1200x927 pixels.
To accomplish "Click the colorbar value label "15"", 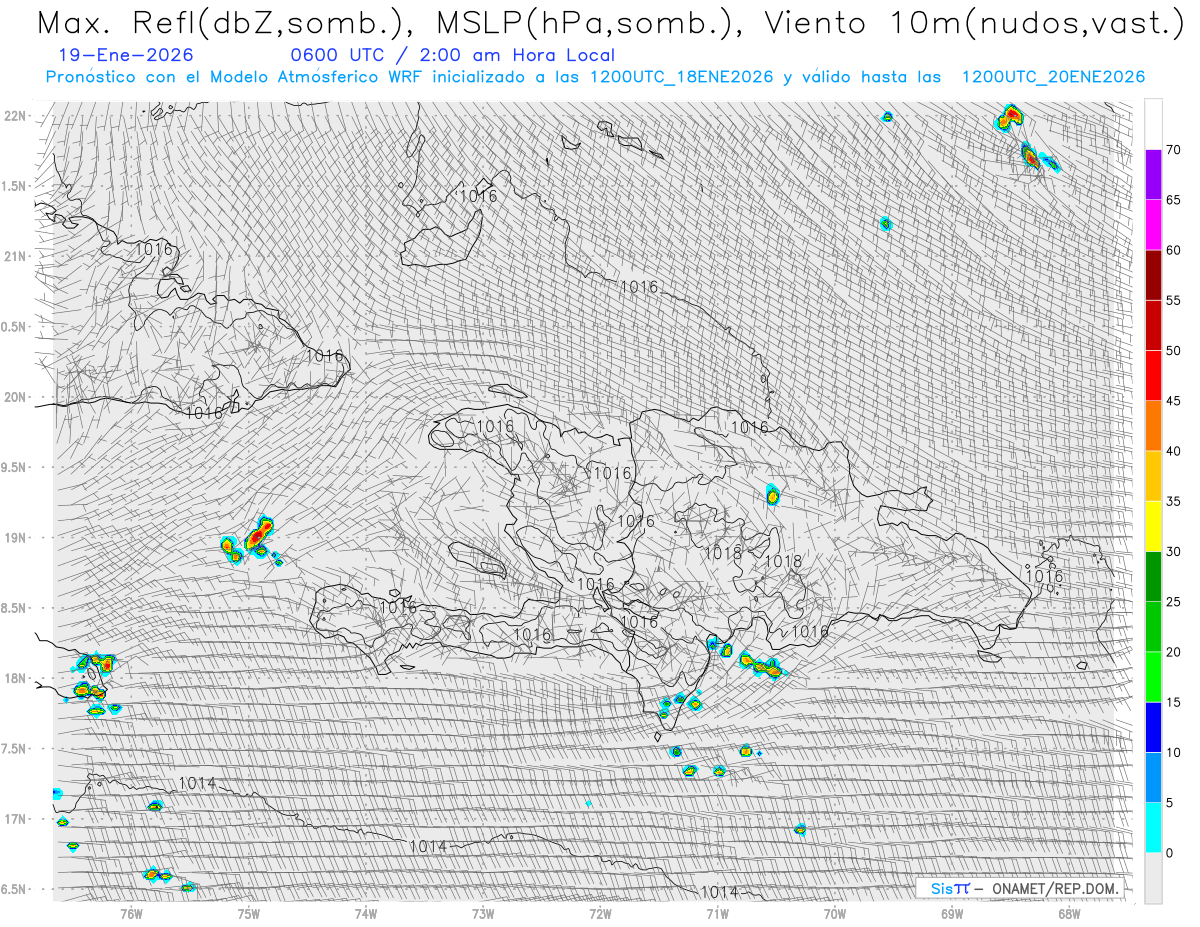I will click(x=1174, y=702).
